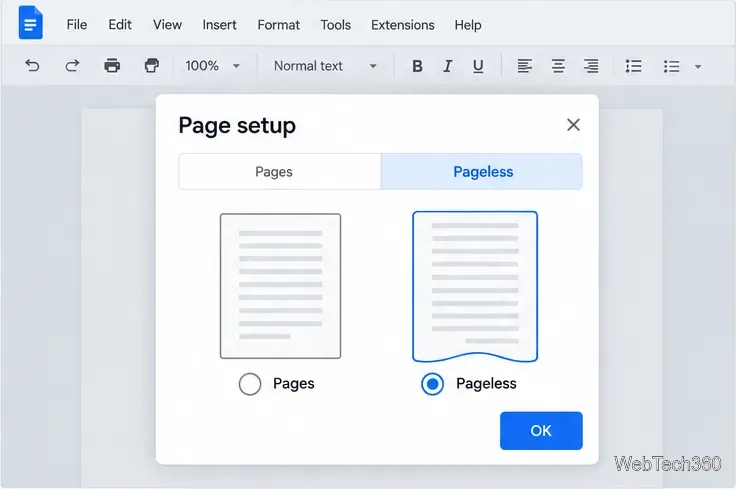Confirm Page setup with OK

541,431
